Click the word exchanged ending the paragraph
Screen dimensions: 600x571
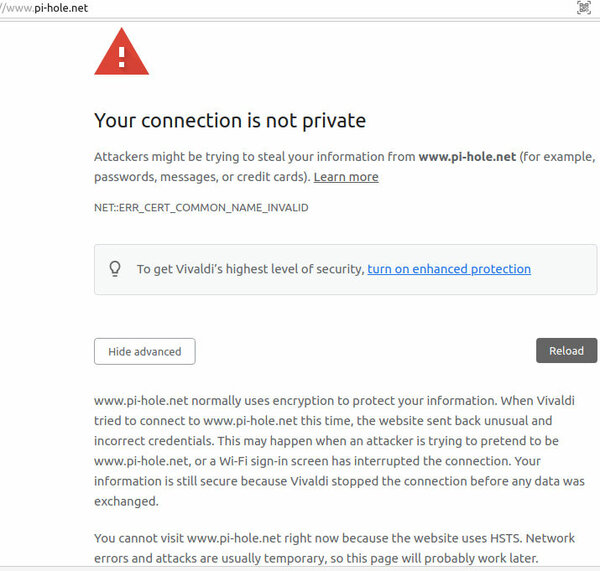click(126, 501)
